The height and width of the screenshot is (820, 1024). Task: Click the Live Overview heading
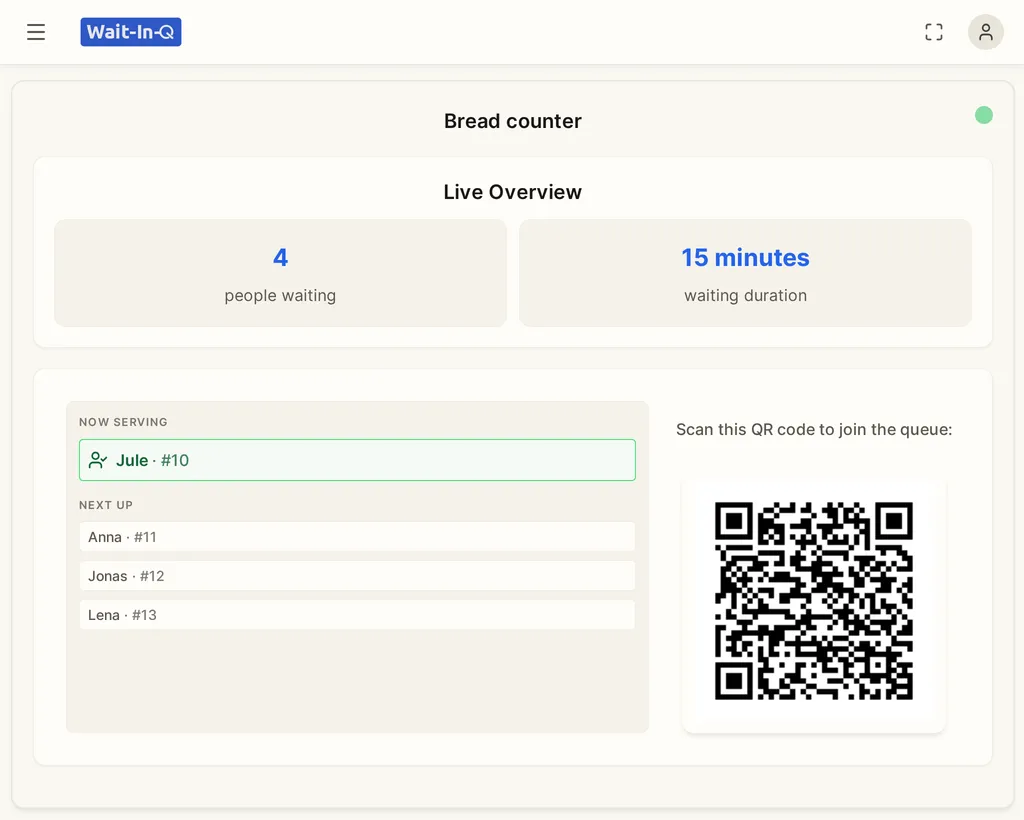pos(513,192)
